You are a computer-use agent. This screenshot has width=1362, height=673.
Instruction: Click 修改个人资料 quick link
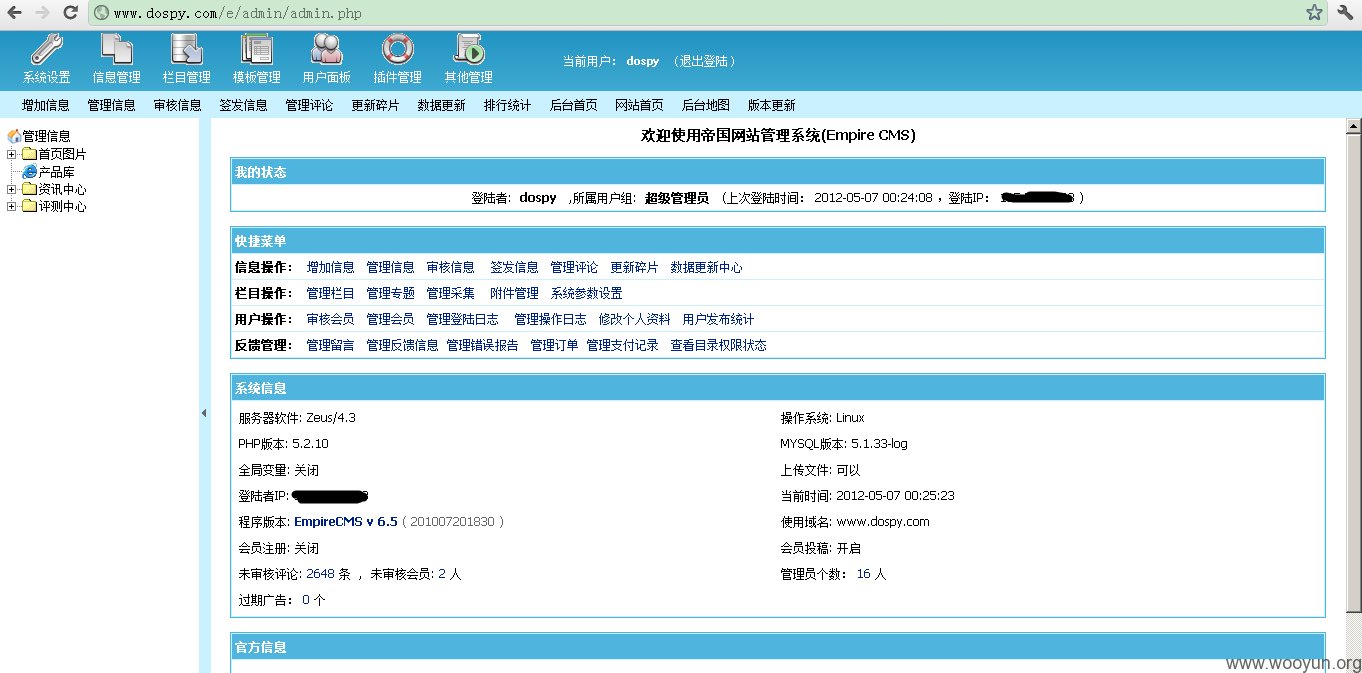pyautogui.click(x=635, y=319)
